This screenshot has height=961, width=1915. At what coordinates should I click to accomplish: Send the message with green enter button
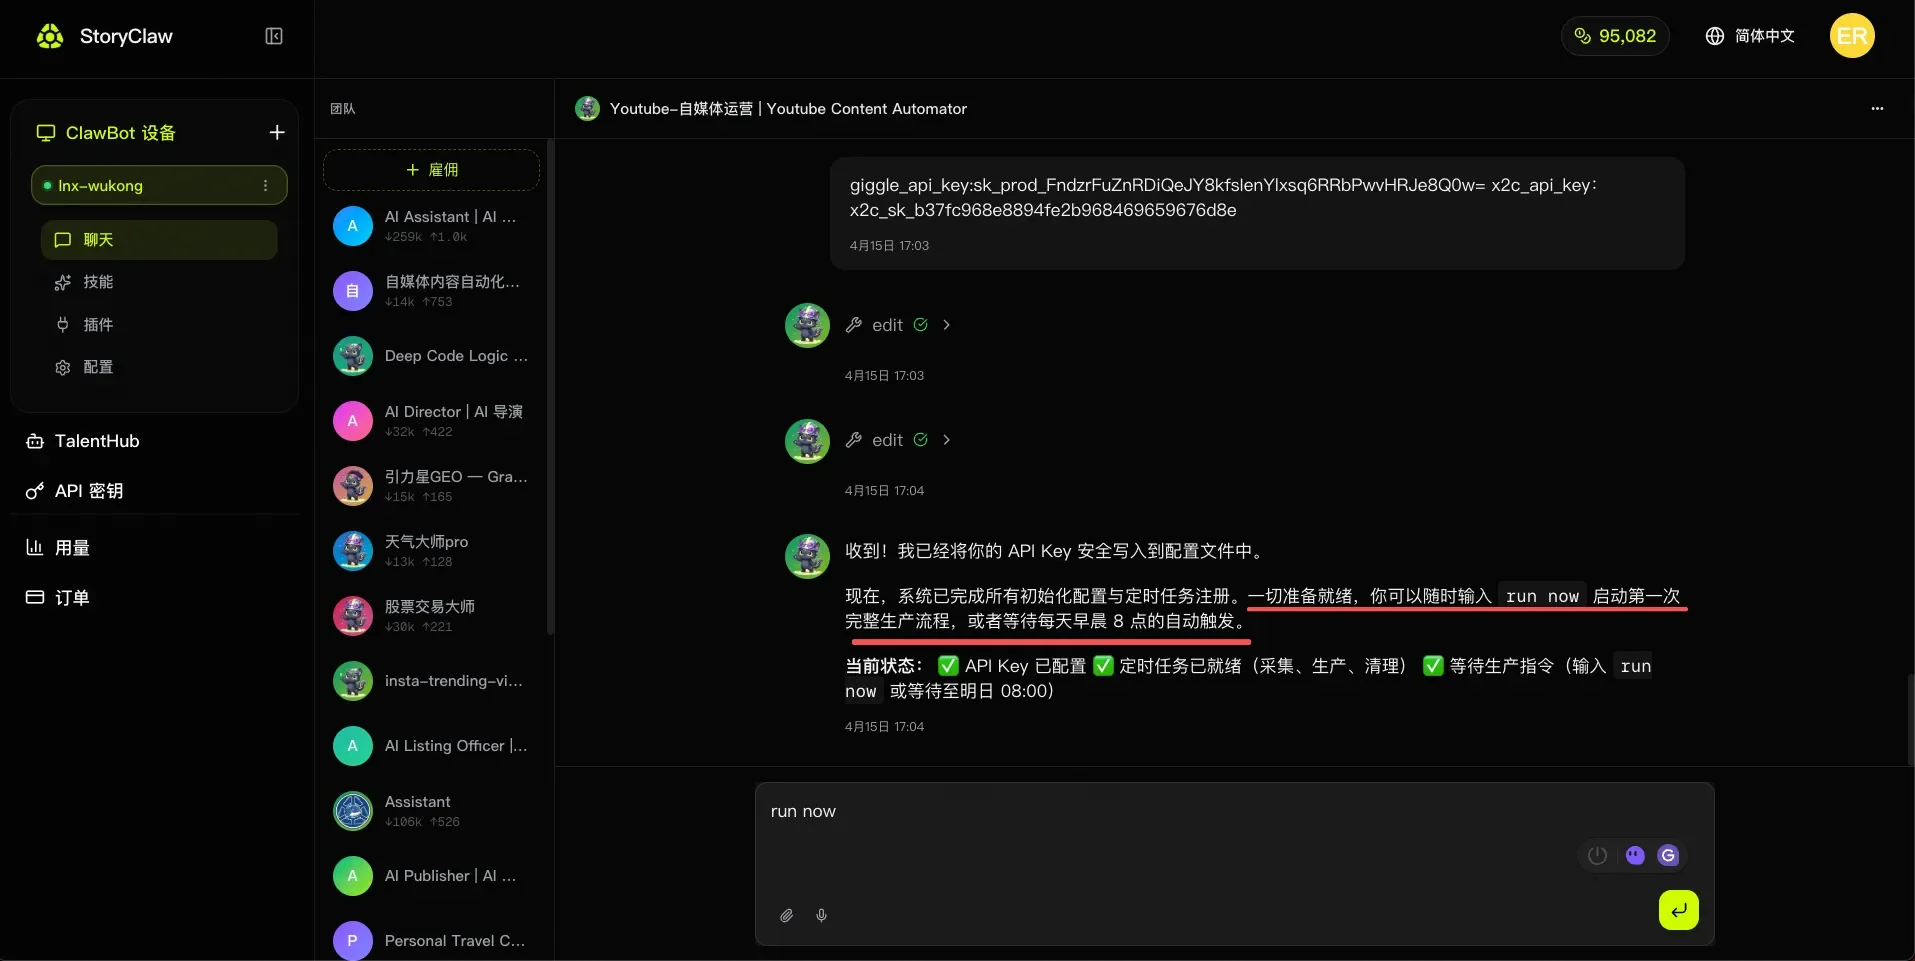click(1679, 910)
